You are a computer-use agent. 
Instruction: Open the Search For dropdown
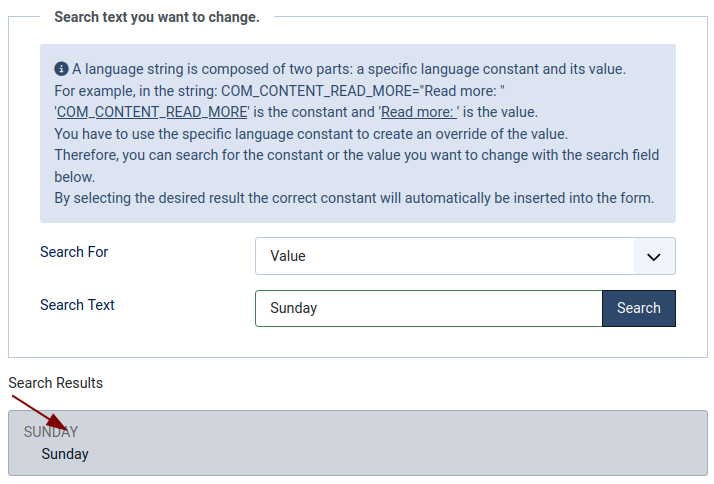tap(465, 256)
